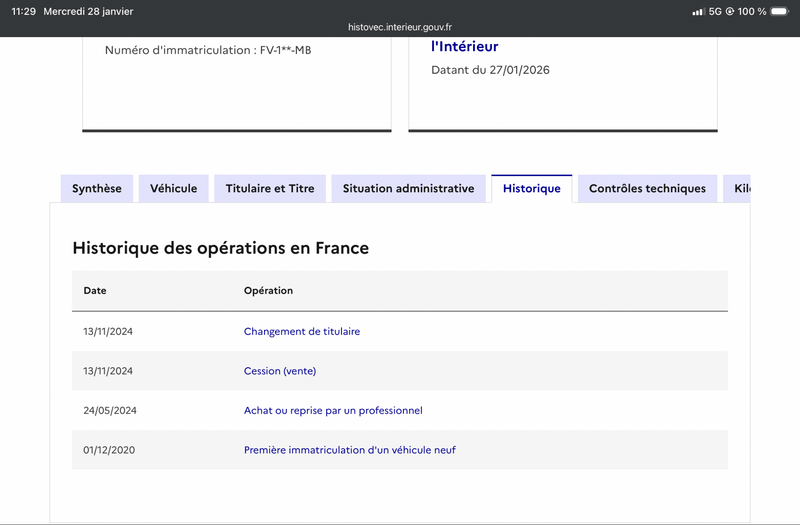Open Achat ou reprise par un professionnel

[333, 411]
